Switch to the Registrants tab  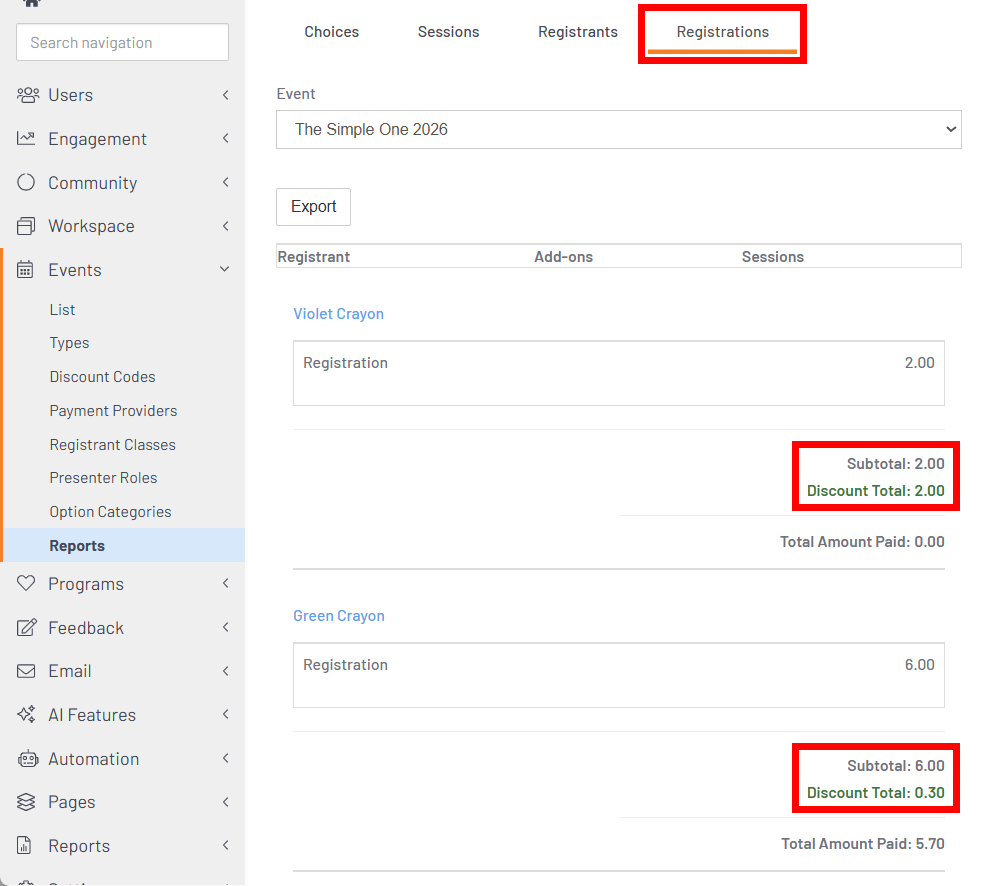[x=577, y=32]
